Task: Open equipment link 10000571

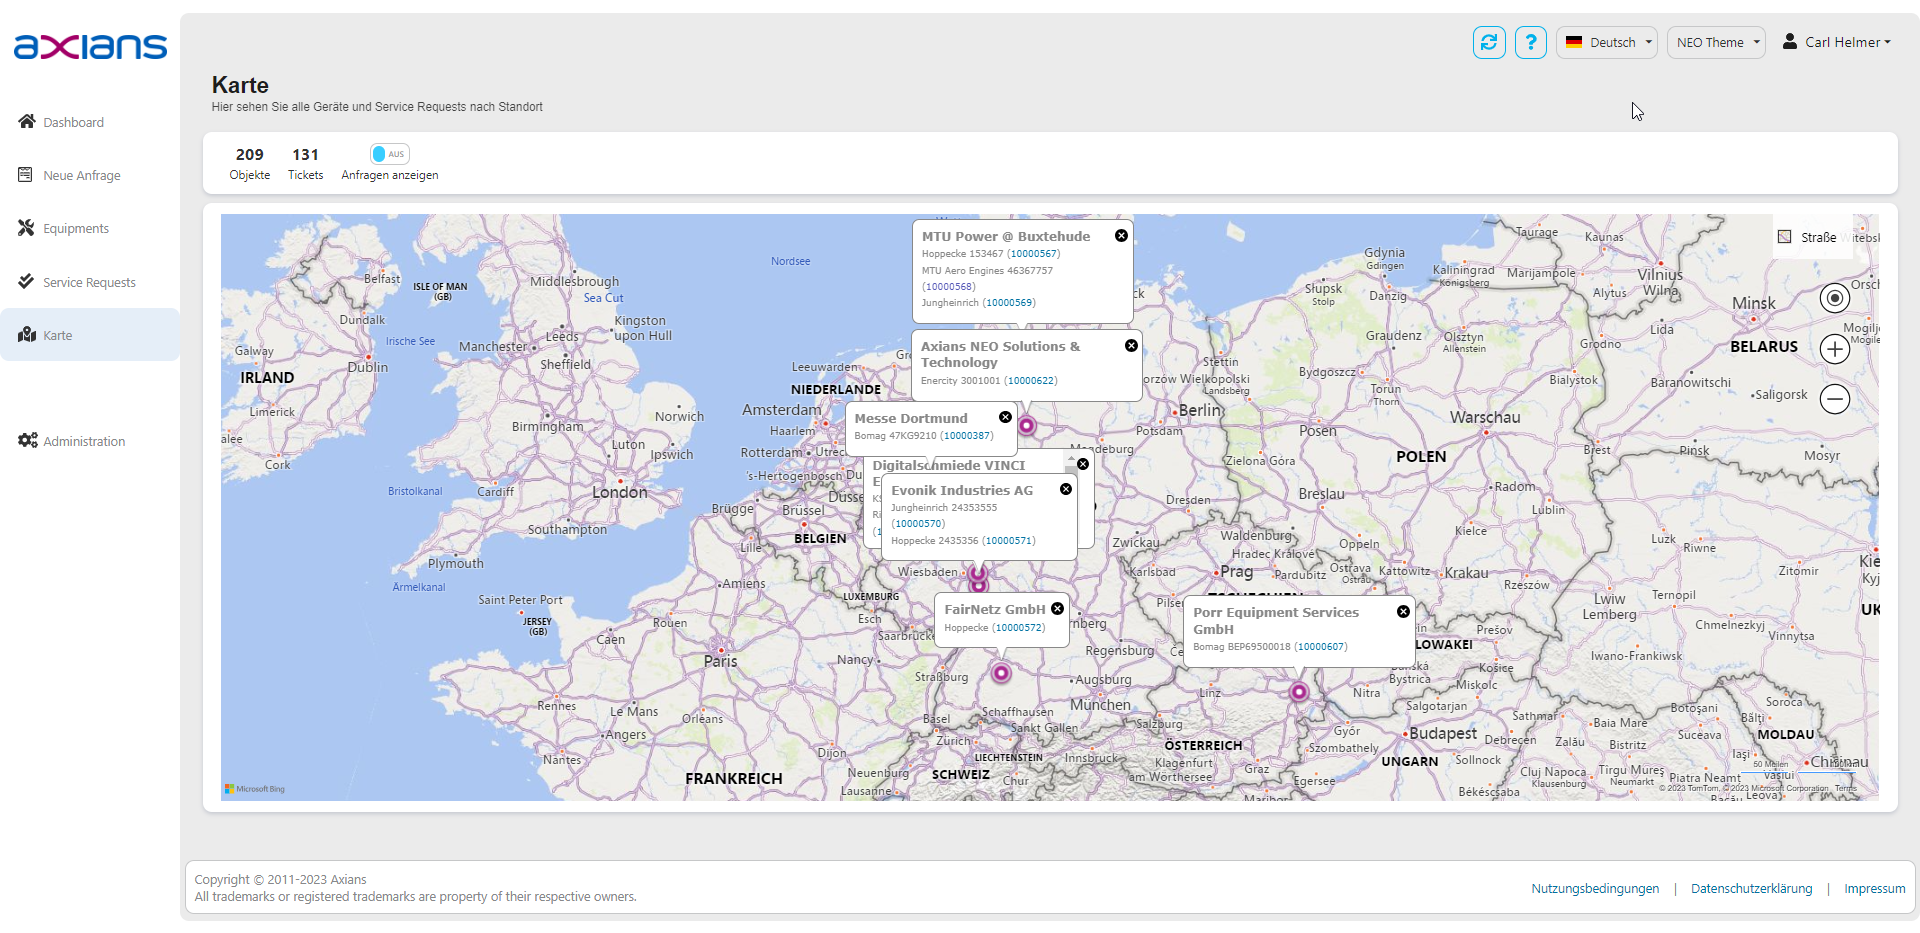Action: pos(1008,541)
